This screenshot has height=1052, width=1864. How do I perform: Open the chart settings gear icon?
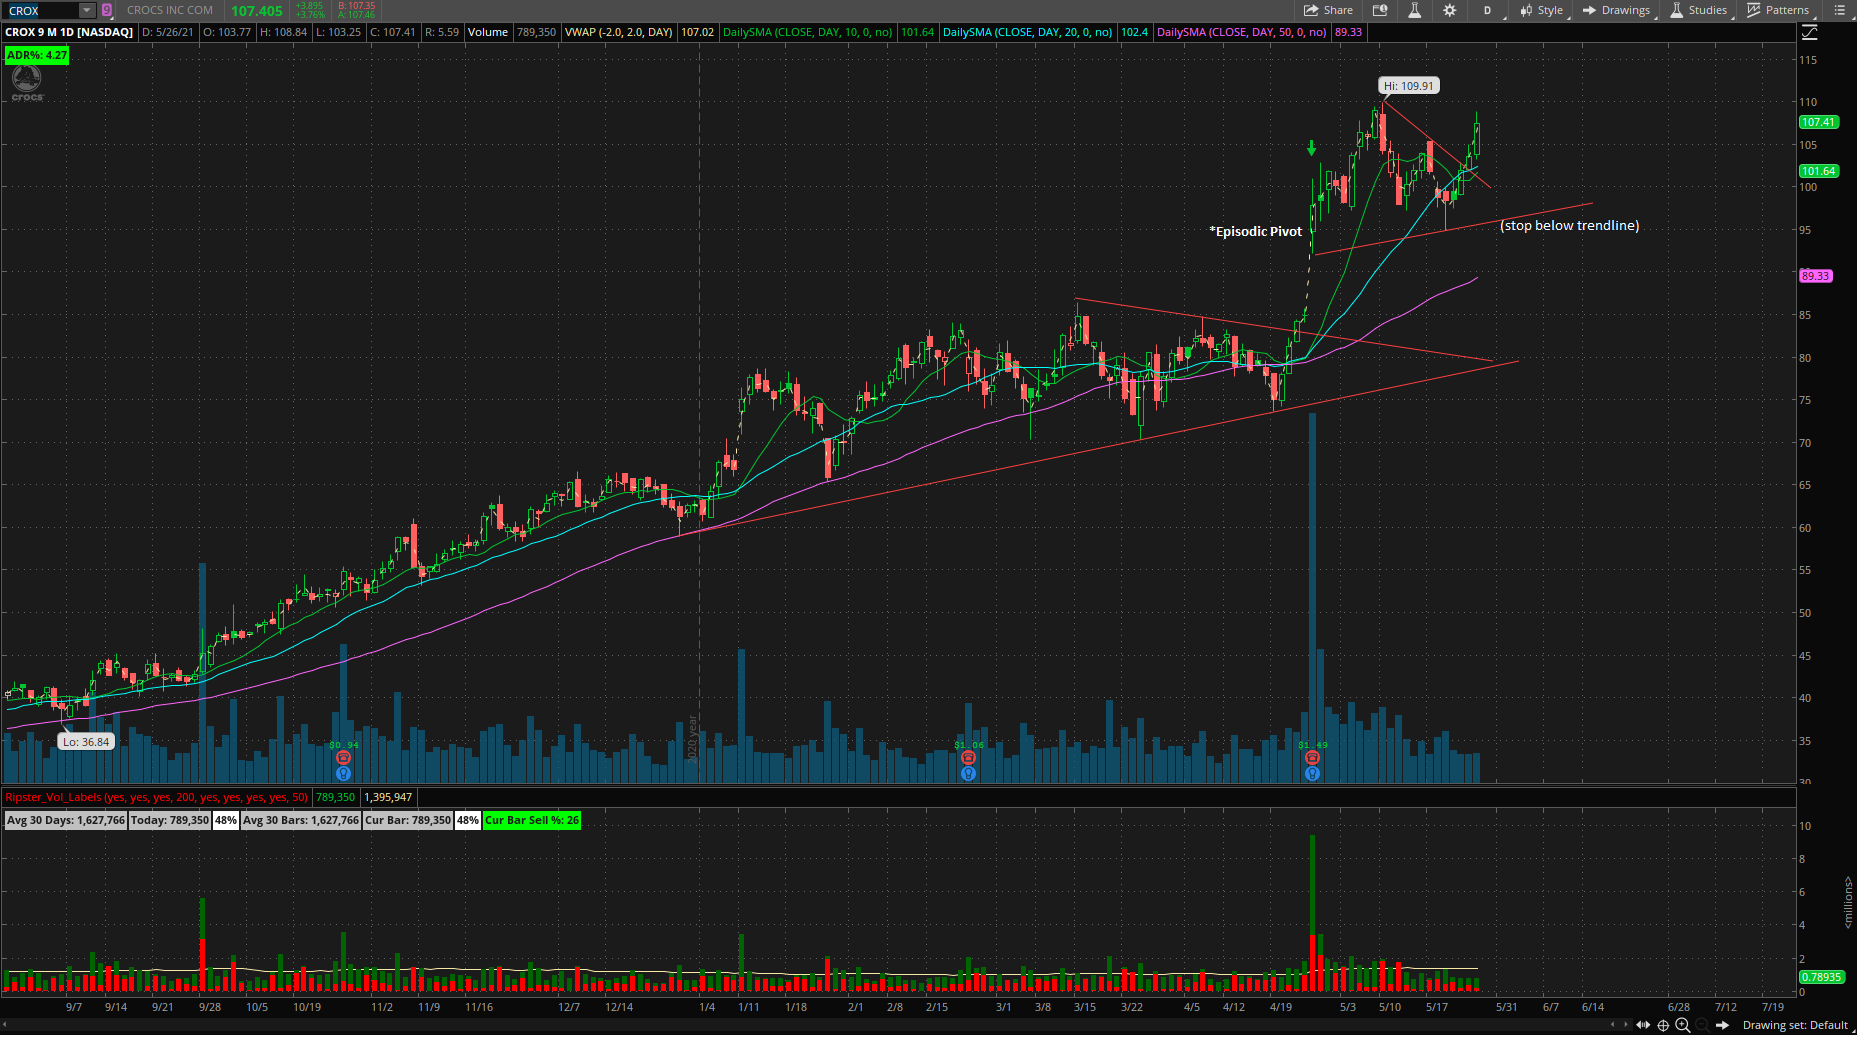pos(1449,10)
